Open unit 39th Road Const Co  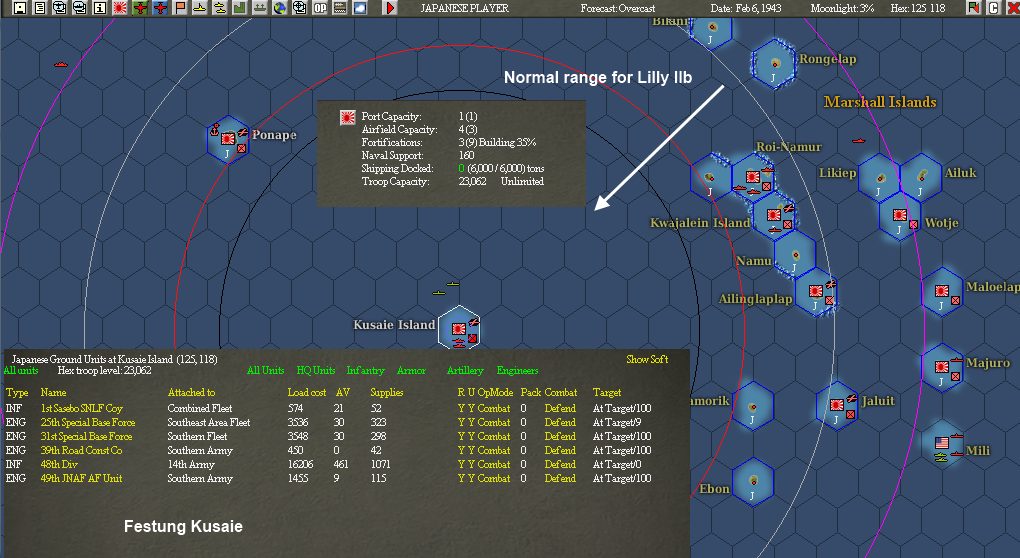point(81,450)
